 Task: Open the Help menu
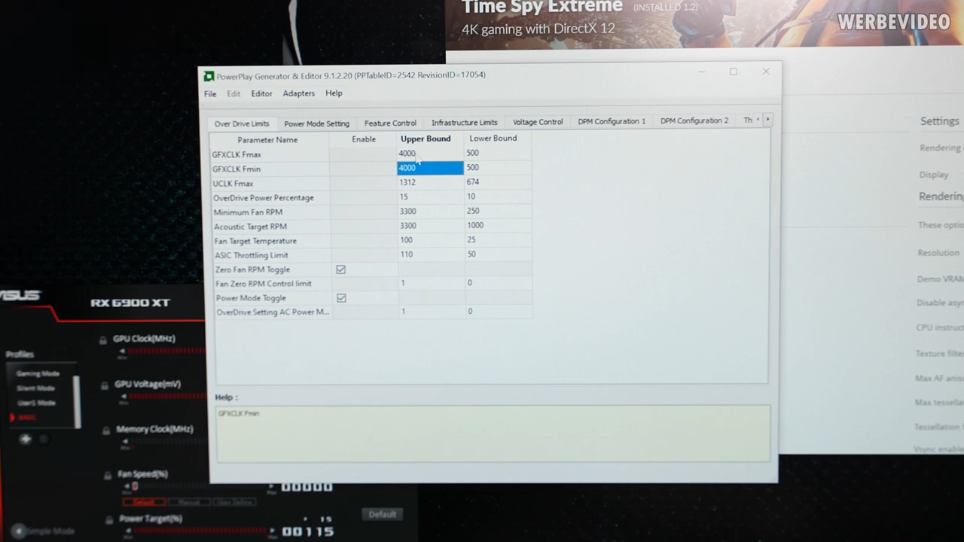pyautogui.click(x=334, y=93)
